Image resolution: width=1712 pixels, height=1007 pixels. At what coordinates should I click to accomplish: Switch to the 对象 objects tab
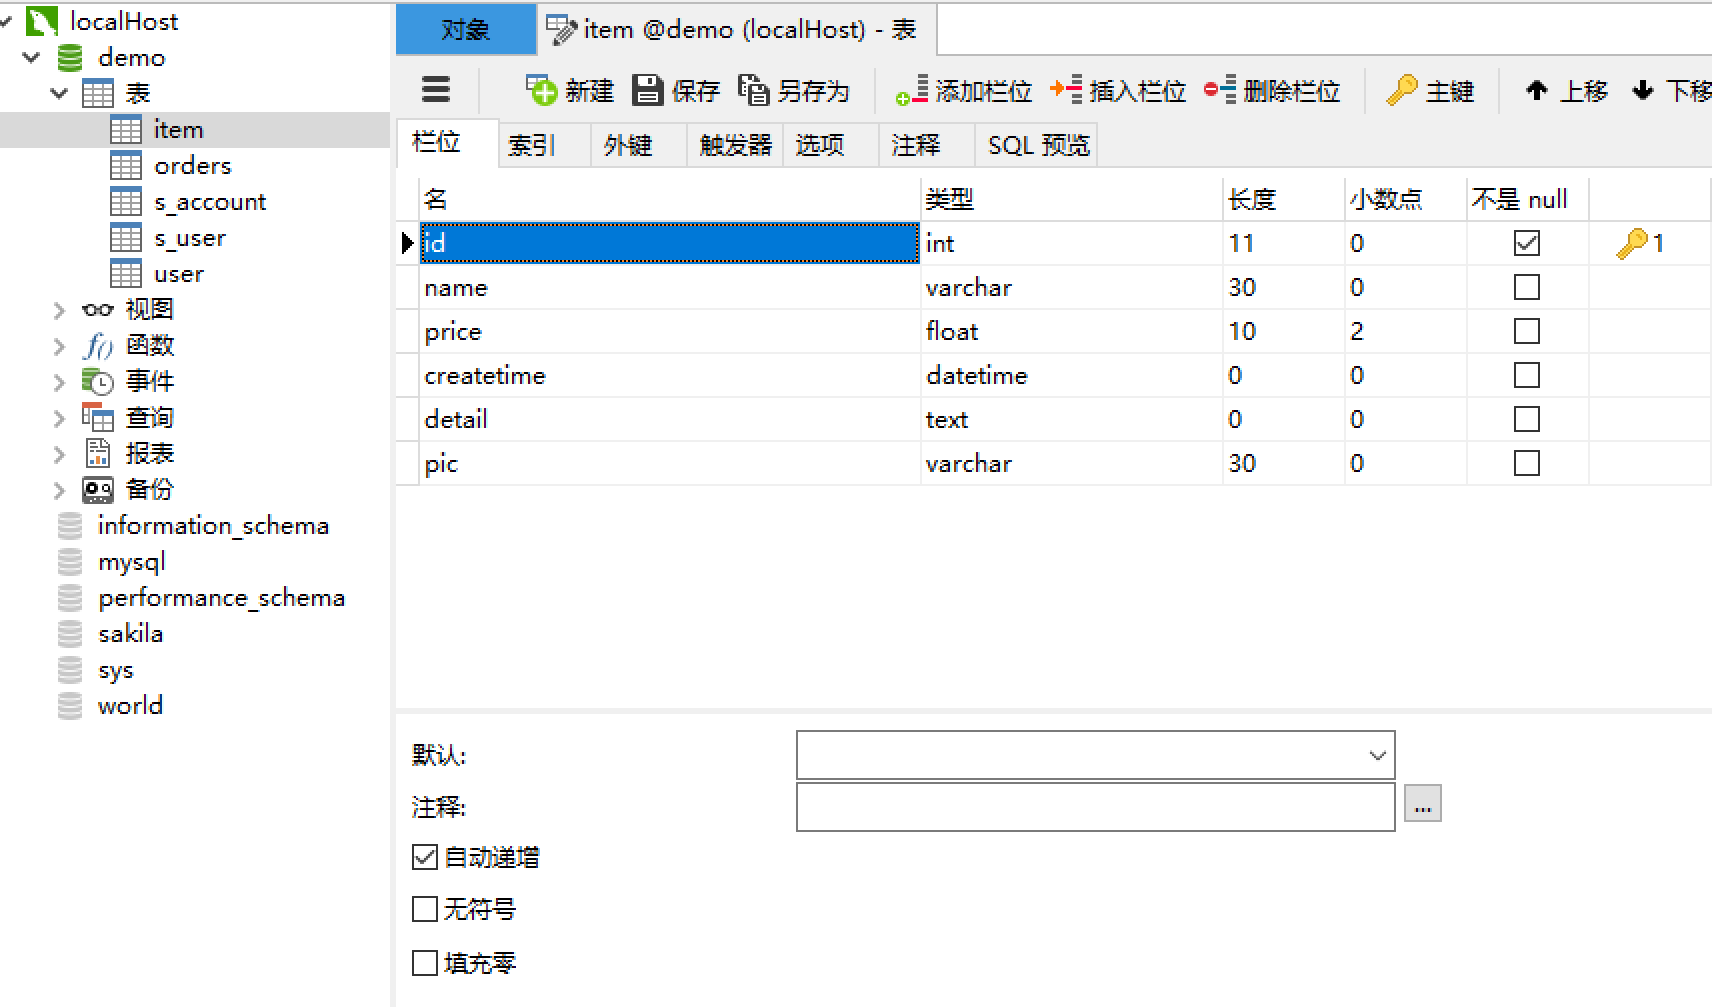point(466,29)
